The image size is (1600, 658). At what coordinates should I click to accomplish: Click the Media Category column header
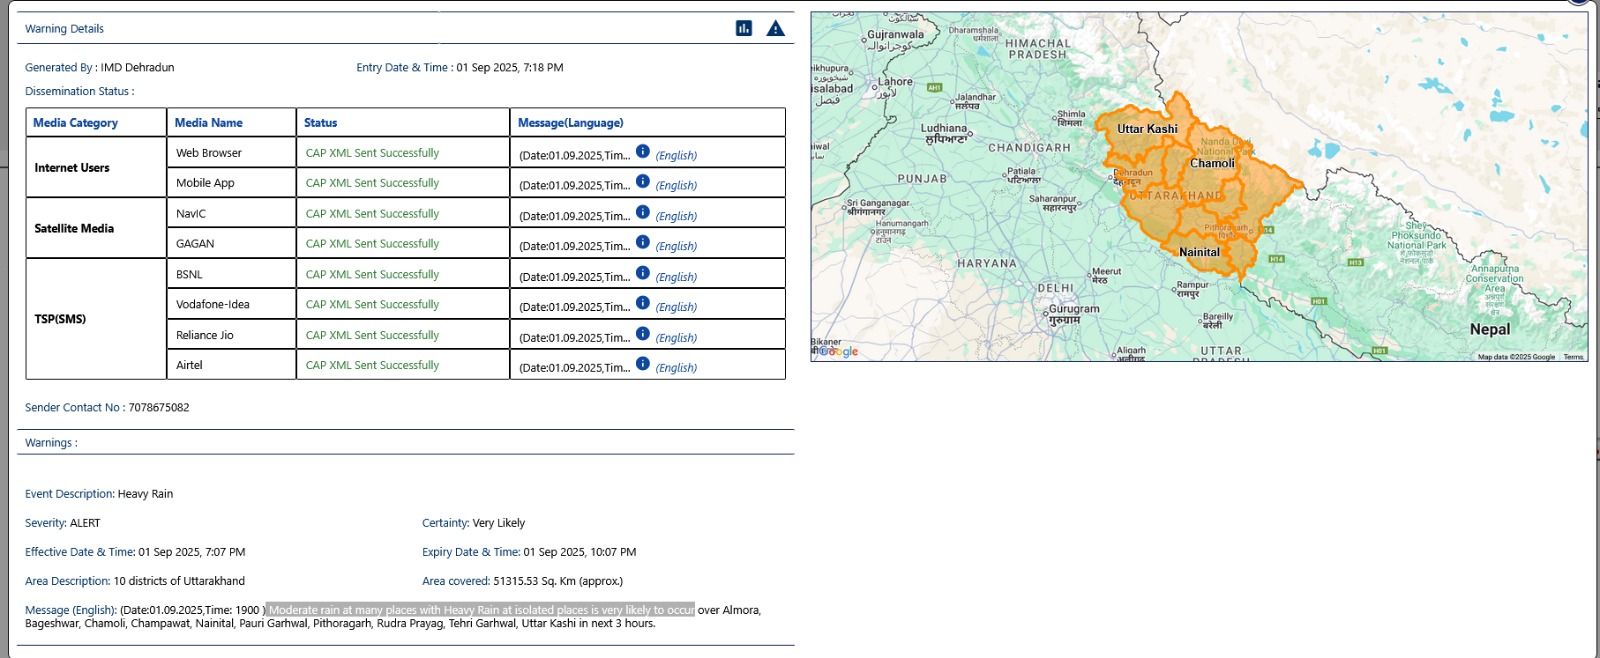tap(75, 123)
